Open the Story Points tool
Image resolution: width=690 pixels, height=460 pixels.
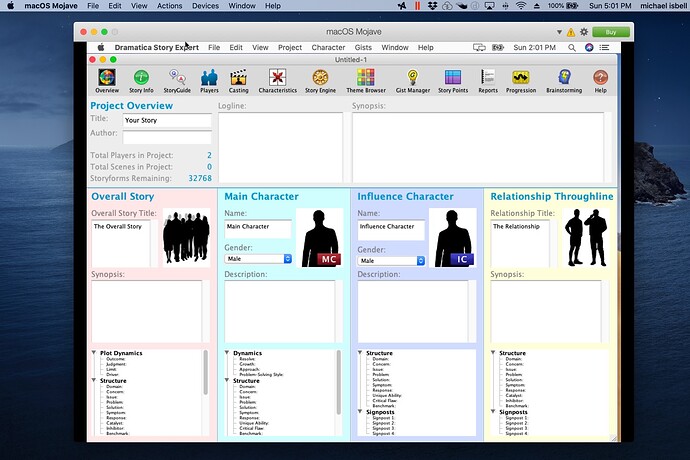[x=453, y=81]
